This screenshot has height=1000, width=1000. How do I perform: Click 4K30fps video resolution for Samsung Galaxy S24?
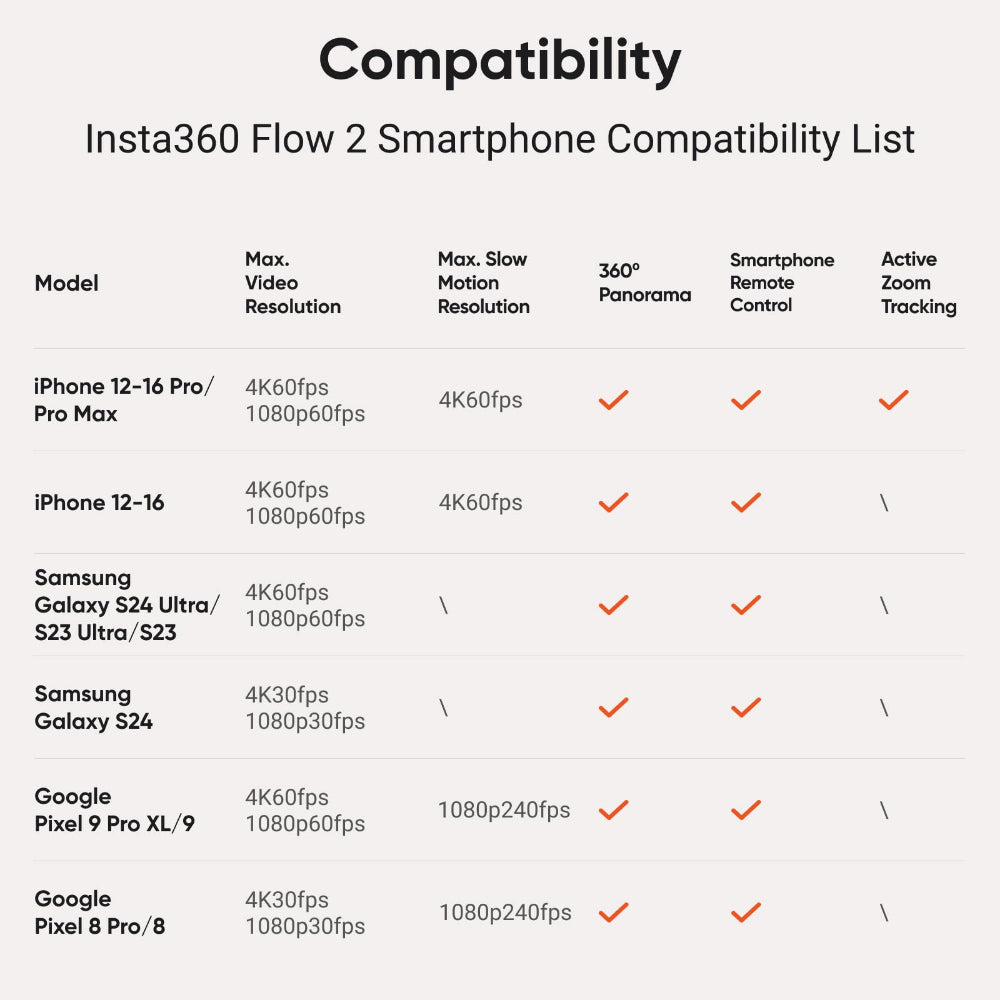point(287,695)
